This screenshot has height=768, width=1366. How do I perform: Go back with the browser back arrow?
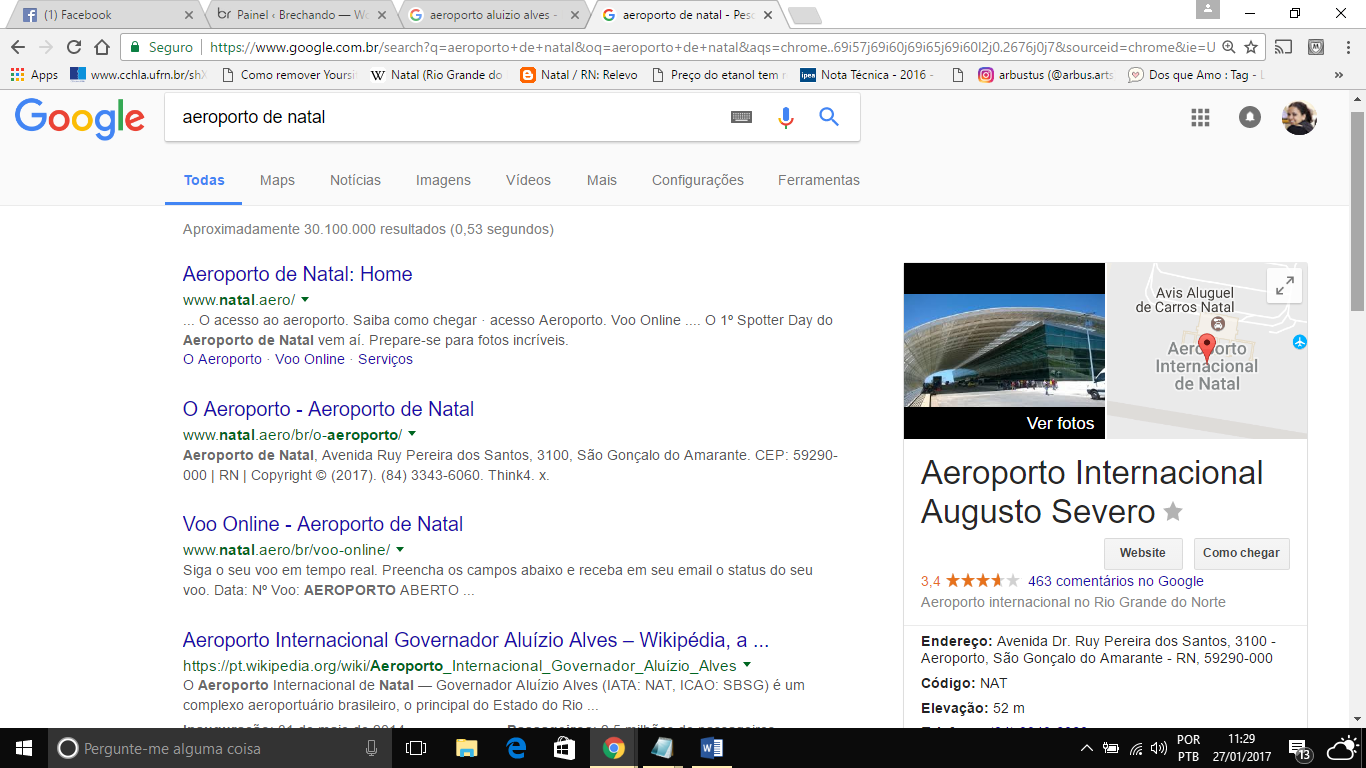pos(17,47)
